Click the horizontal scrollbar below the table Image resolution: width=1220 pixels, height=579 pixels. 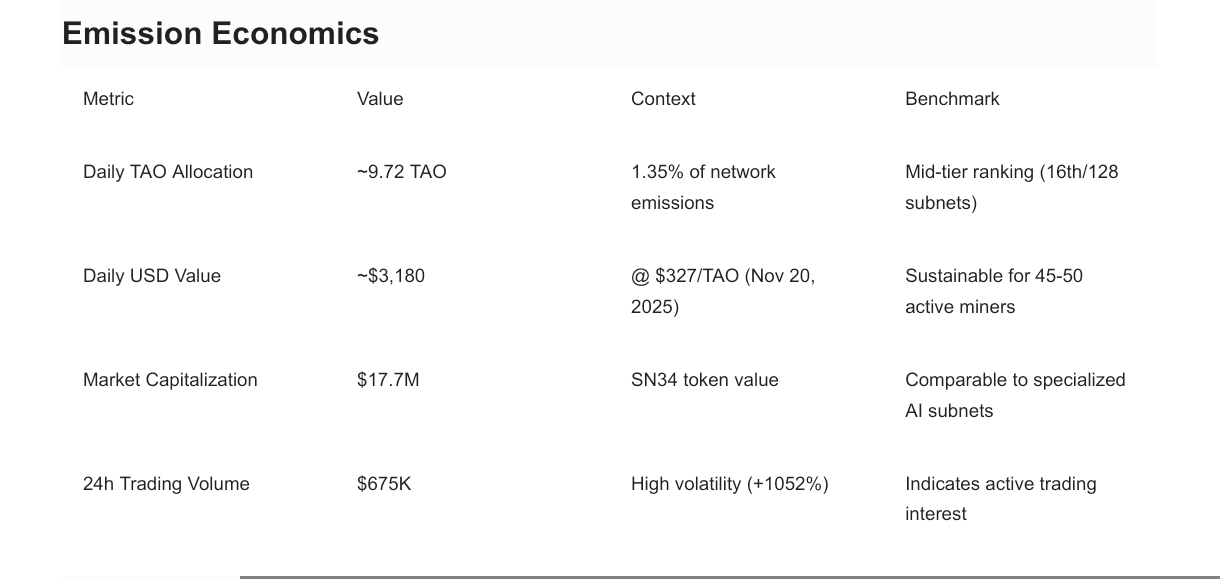728,576
